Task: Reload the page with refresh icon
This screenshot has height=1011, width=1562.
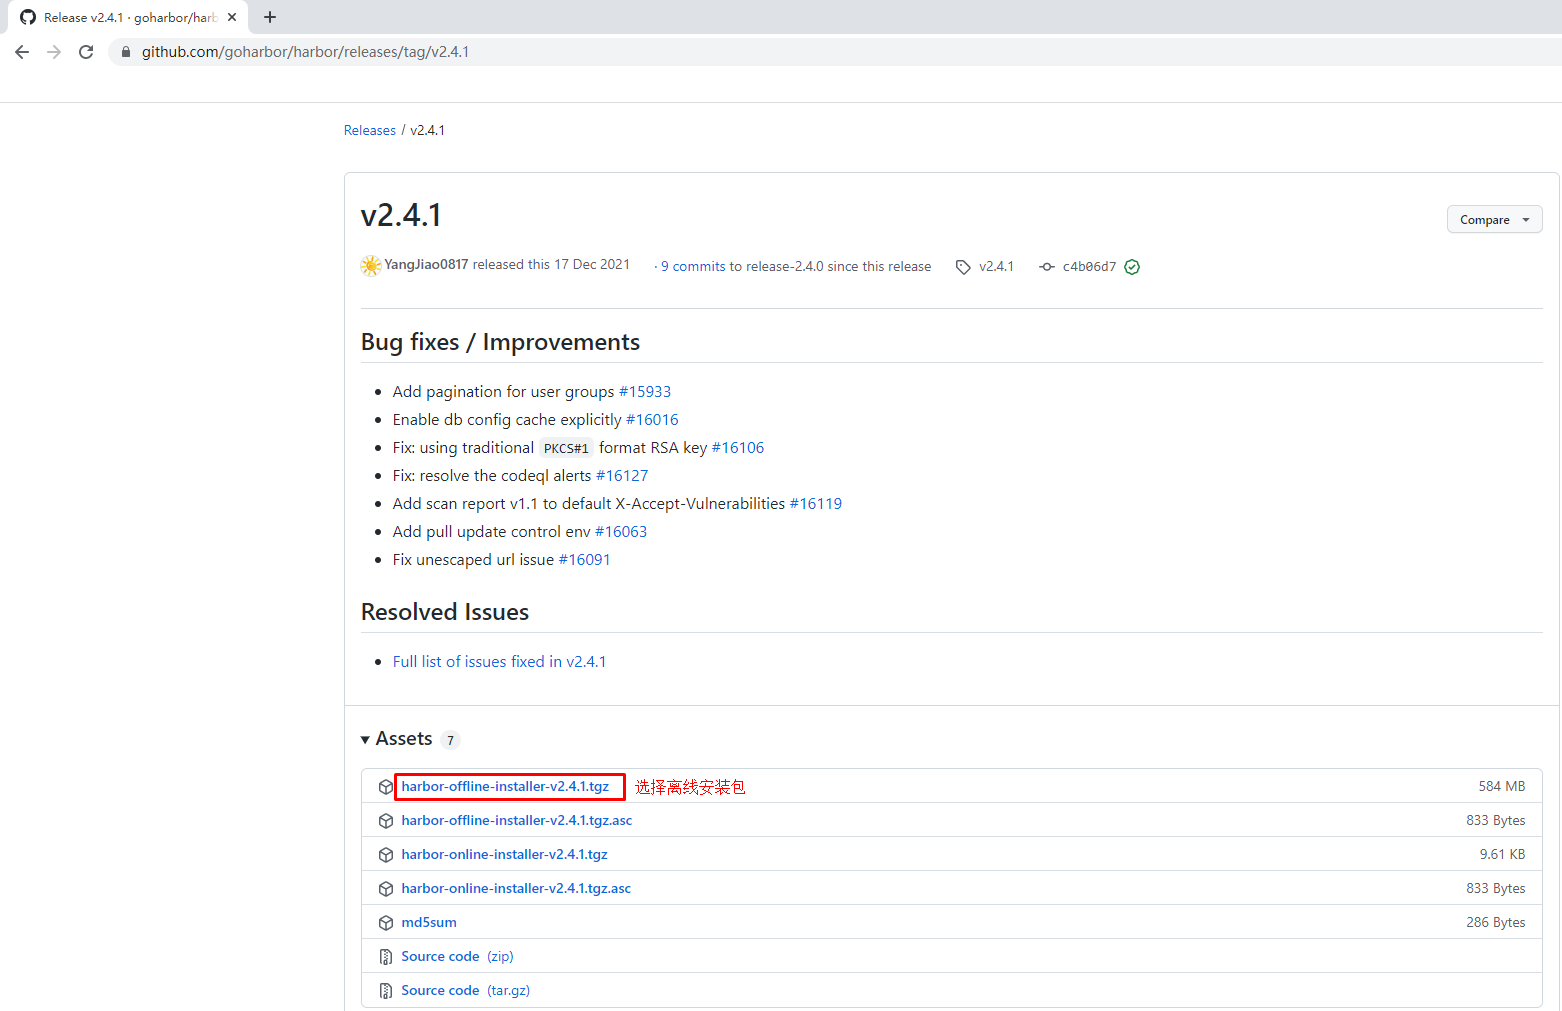Action: pyautogui.click(x=86, y=52)
